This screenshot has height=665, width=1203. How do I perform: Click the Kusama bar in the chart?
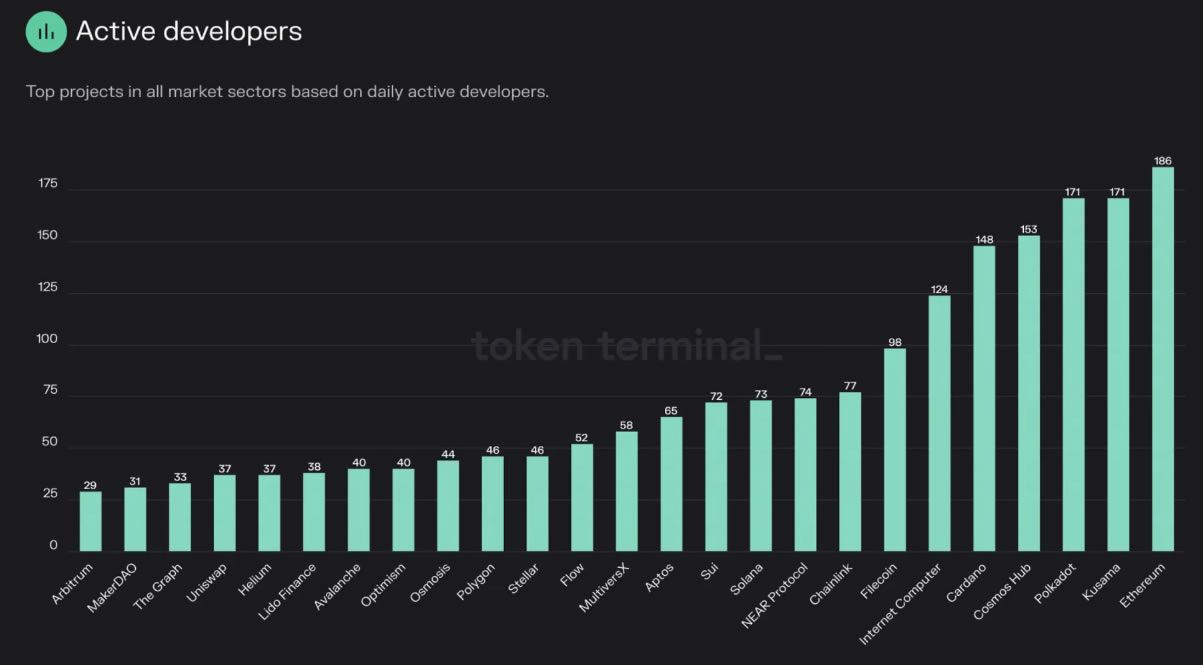click(1118, 375)
